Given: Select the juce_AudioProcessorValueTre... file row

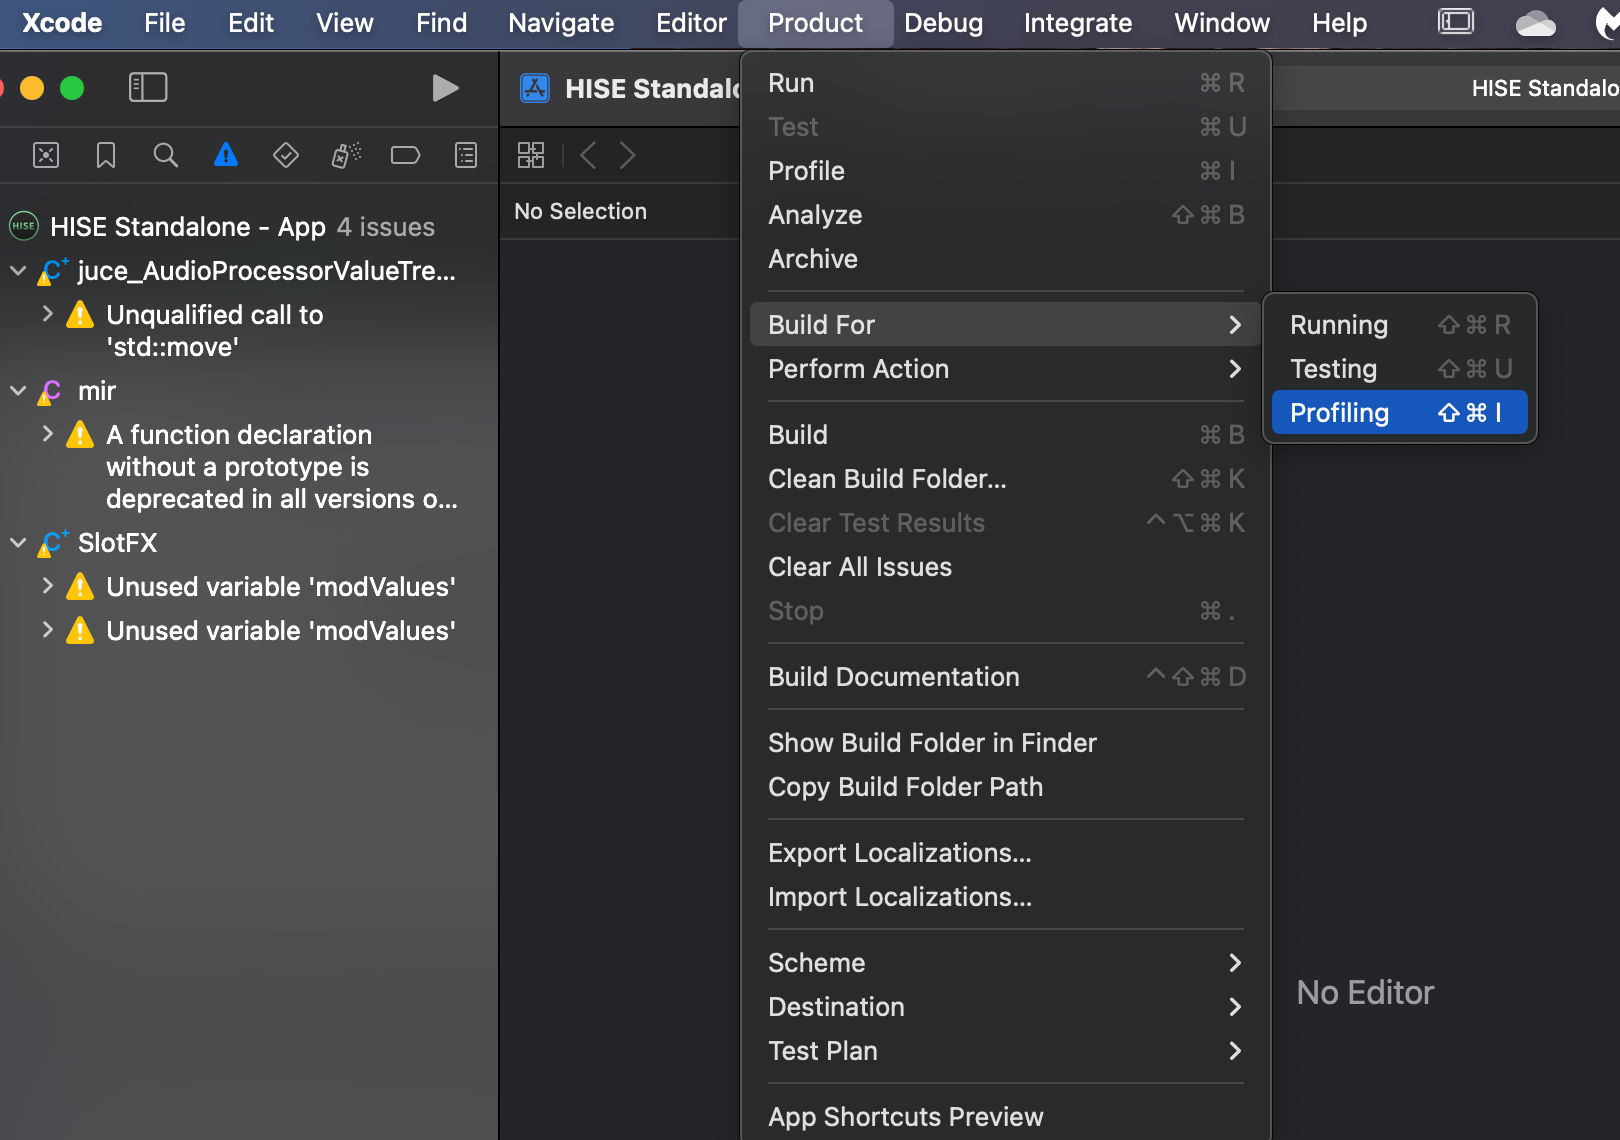Looking at the screenshot, I should (249, 271).
